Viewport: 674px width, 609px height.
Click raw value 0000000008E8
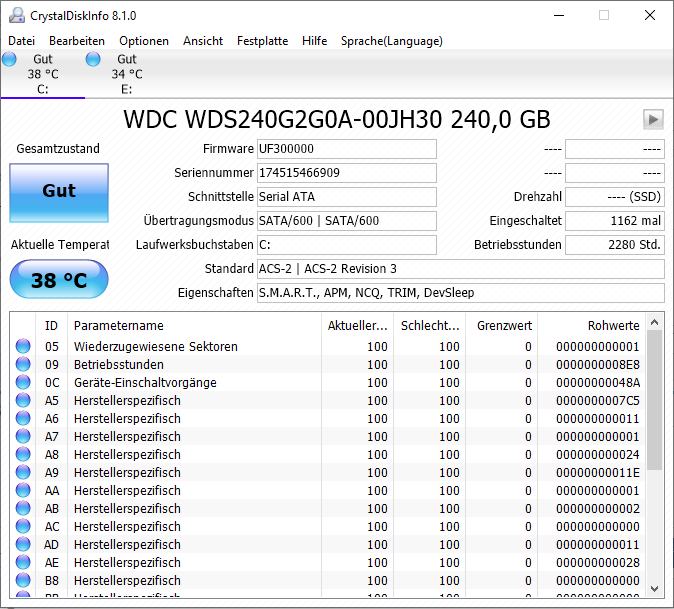(597, 365)
